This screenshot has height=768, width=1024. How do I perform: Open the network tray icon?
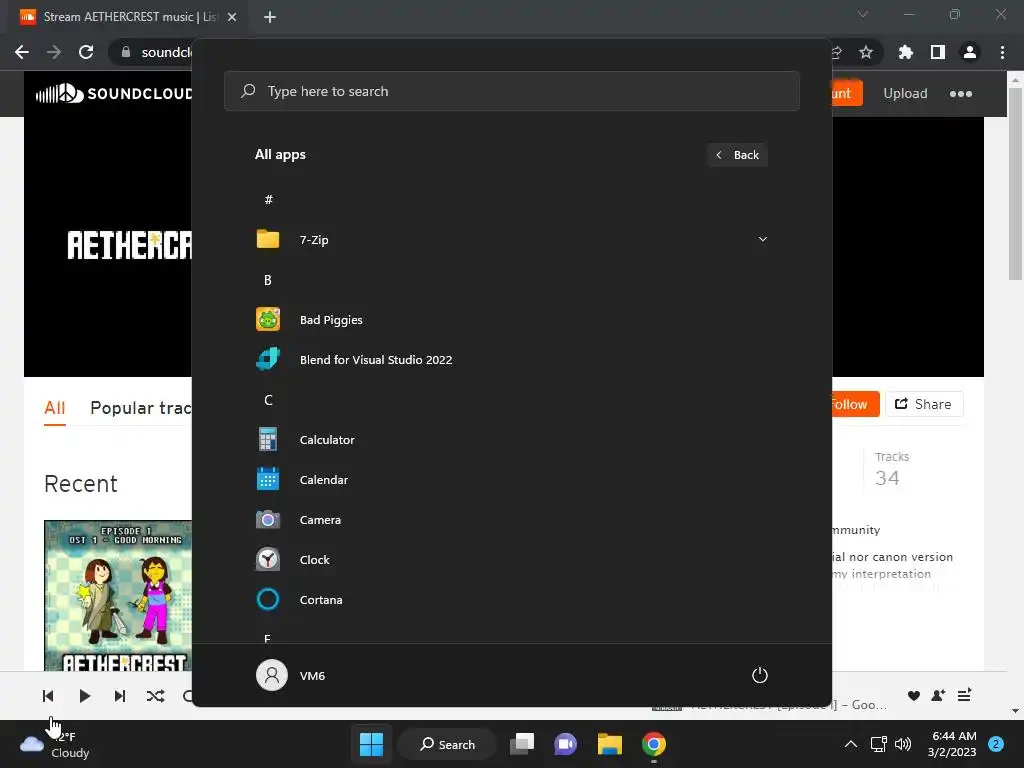pyautogui.click(x=879, y=744)
